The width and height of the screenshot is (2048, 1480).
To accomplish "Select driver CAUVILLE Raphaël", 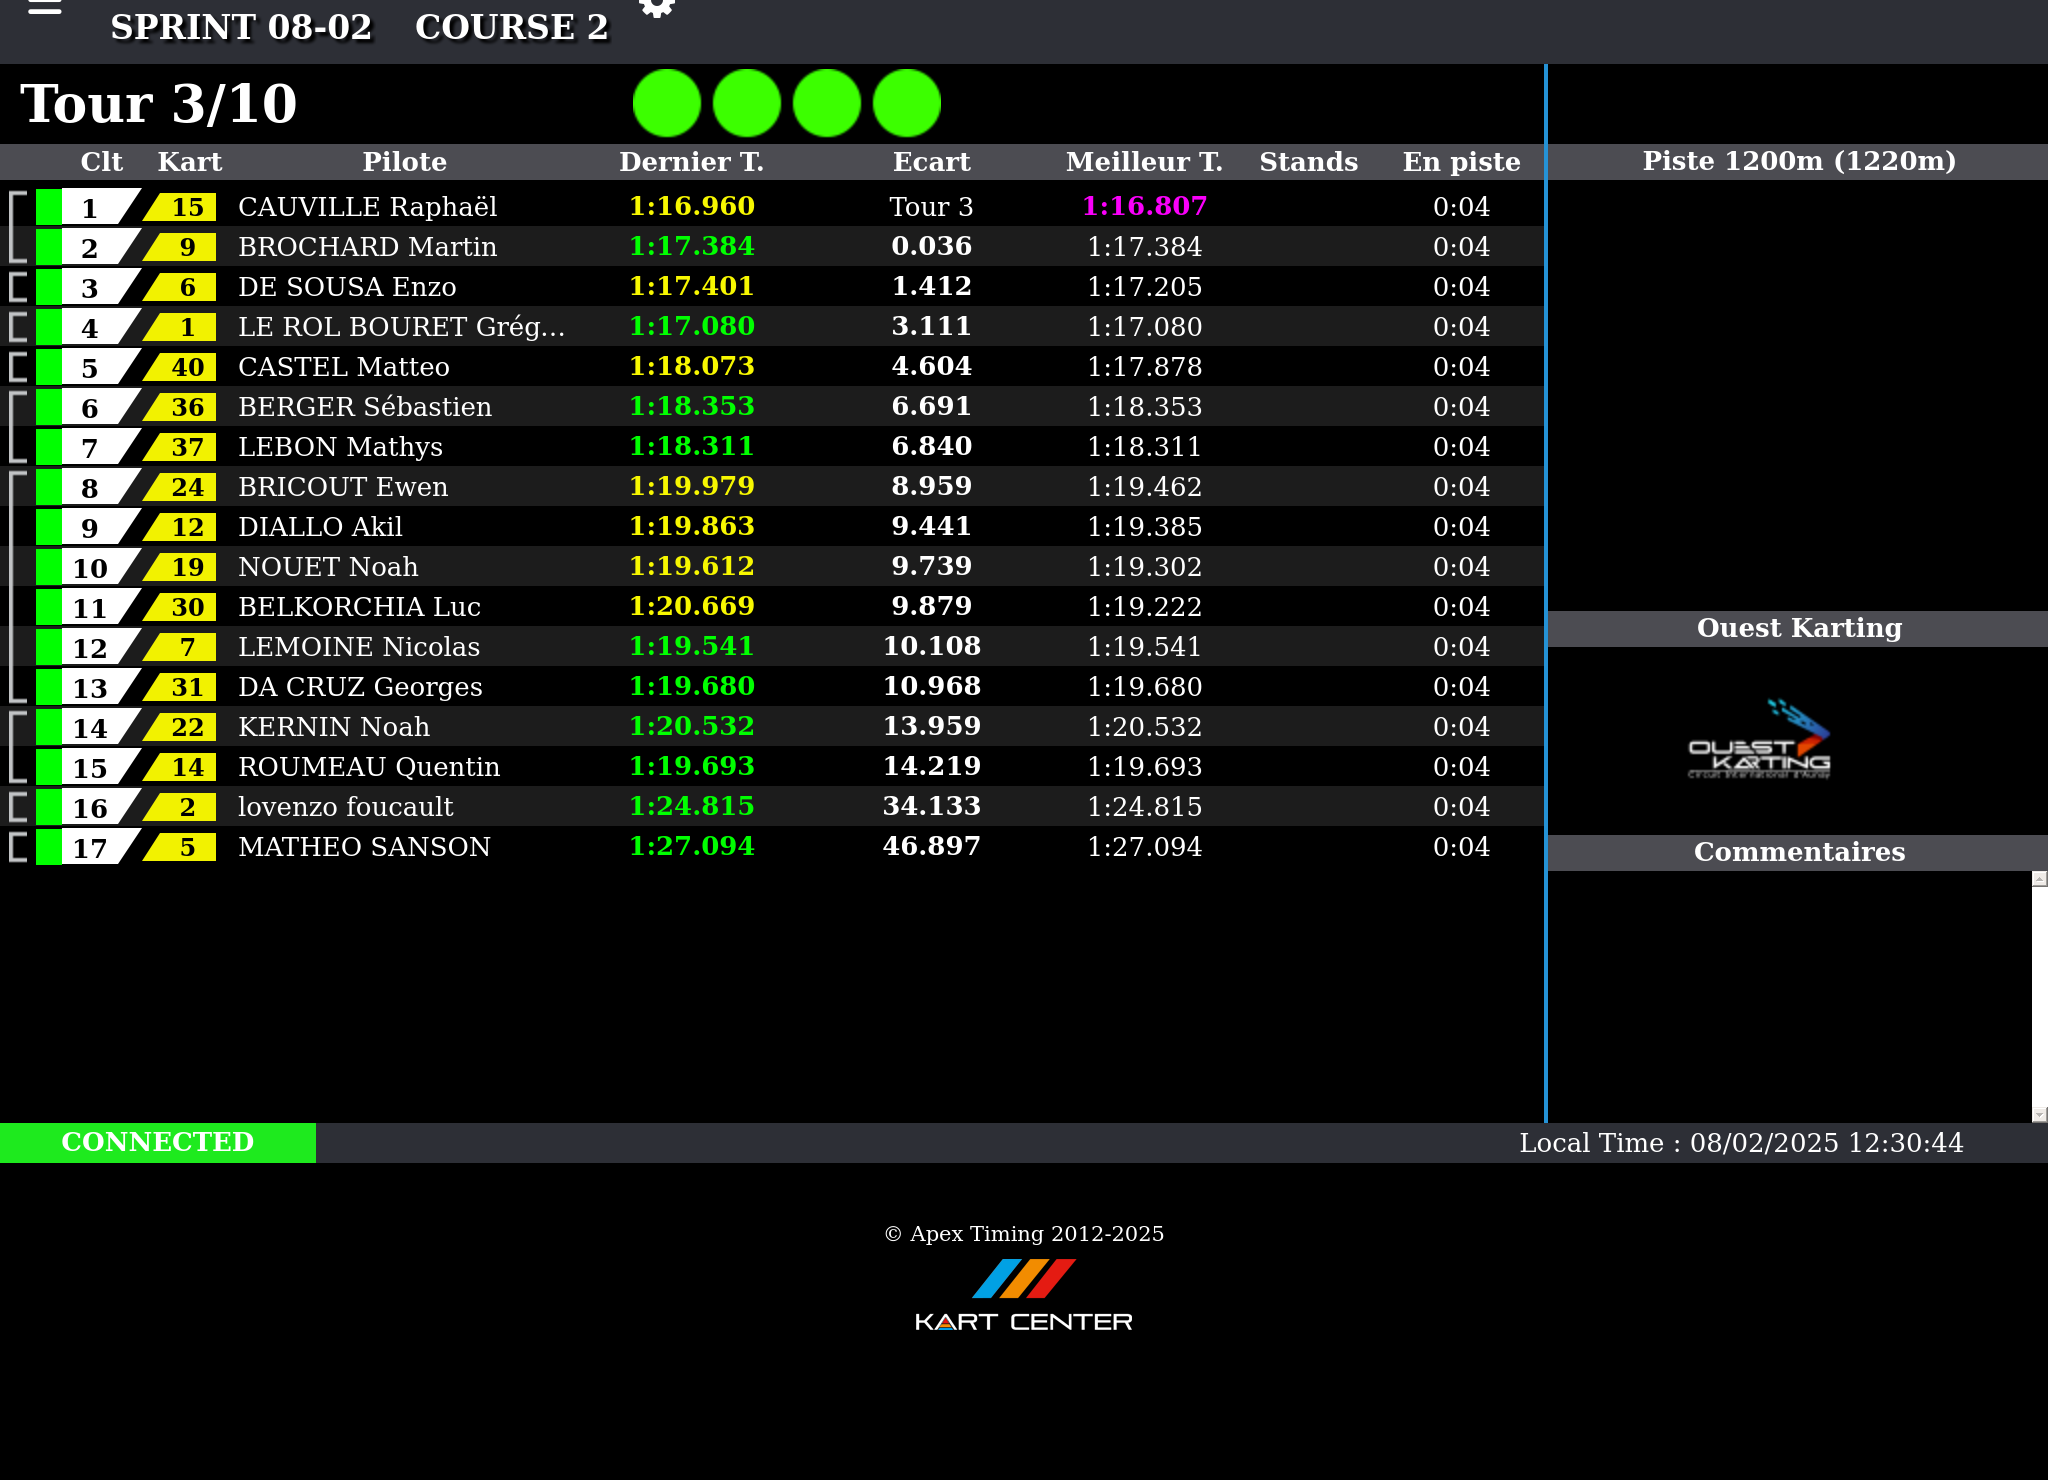I will tap(367, 207).
